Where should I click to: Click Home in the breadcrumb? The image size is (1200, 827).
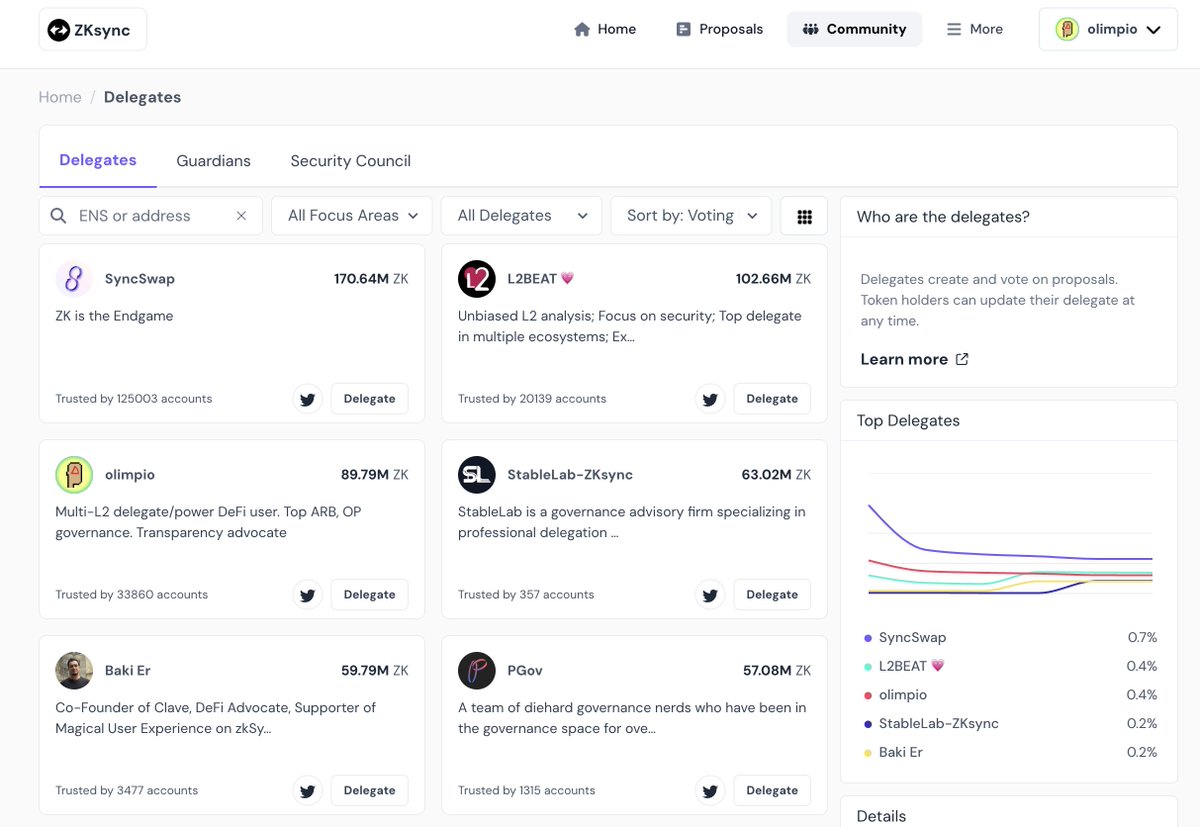coord(60,97)
